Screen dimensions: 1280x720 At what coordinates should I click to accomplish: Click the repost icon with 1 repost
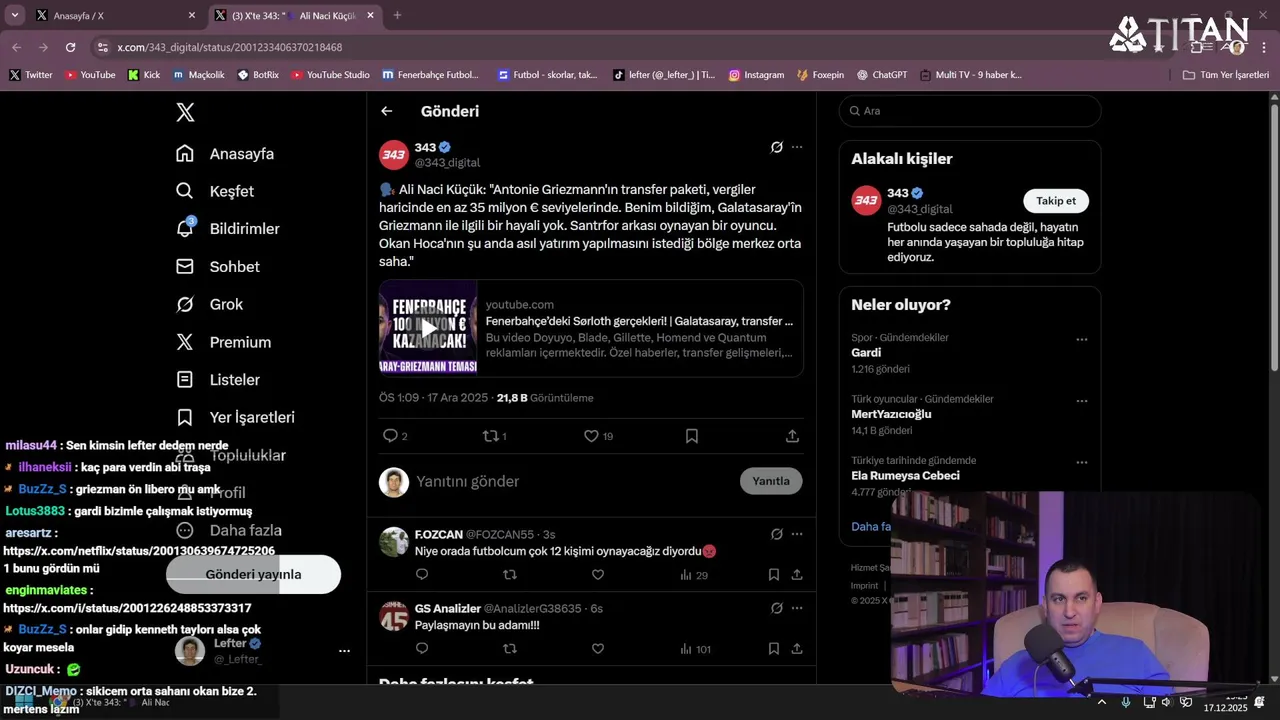pyautogui.click(x=491, y=436)
